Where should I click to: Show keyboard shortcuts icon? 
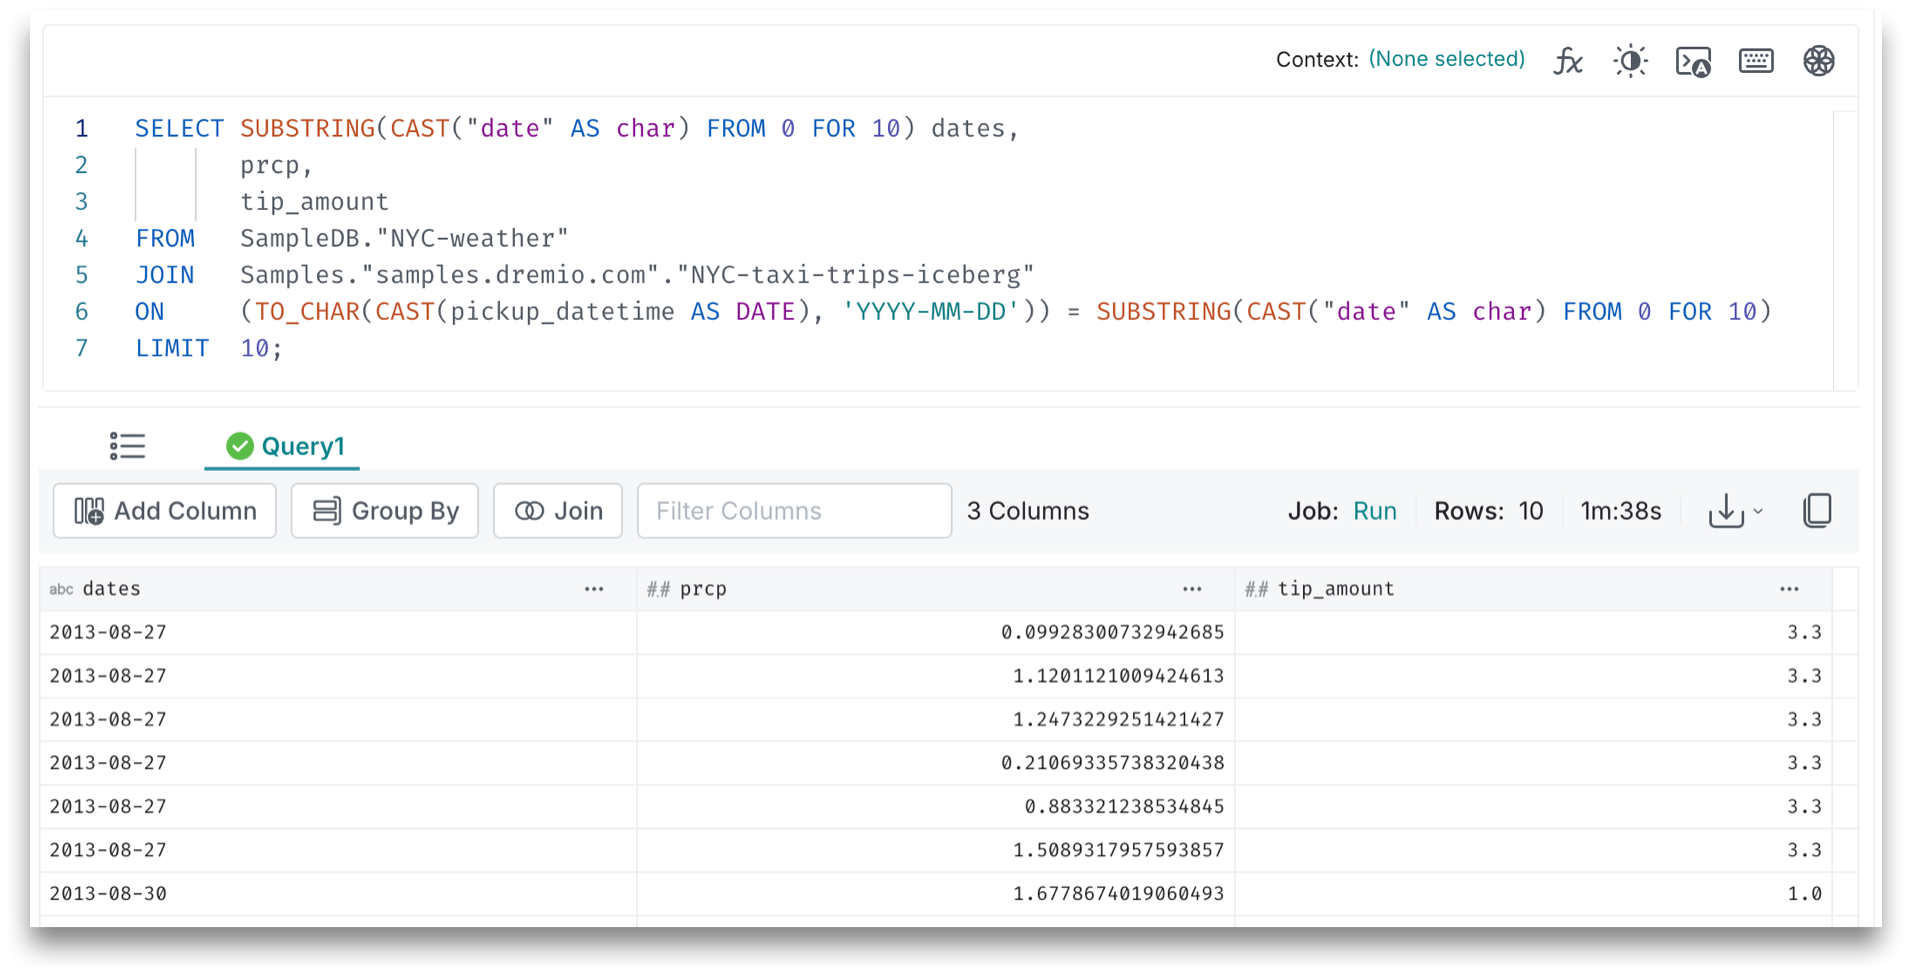point(1756,61)
